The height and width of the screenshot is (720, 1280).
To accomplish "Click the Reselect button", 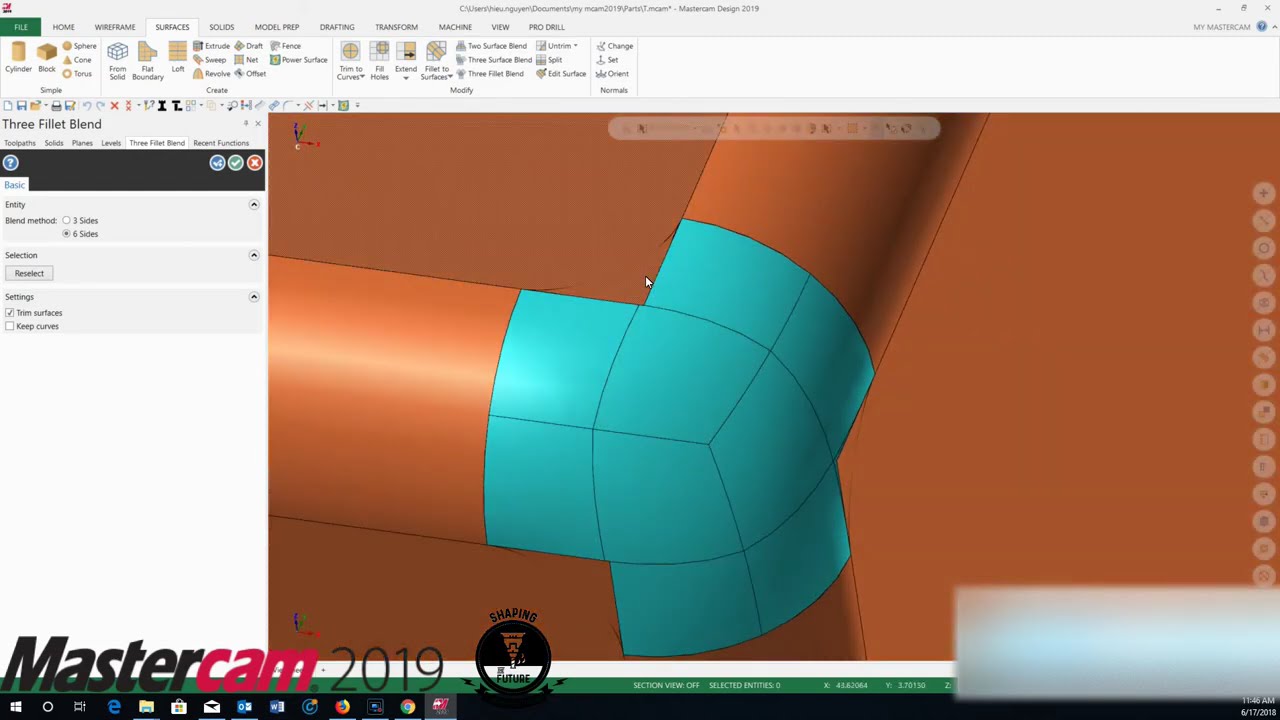I will 29,273.
